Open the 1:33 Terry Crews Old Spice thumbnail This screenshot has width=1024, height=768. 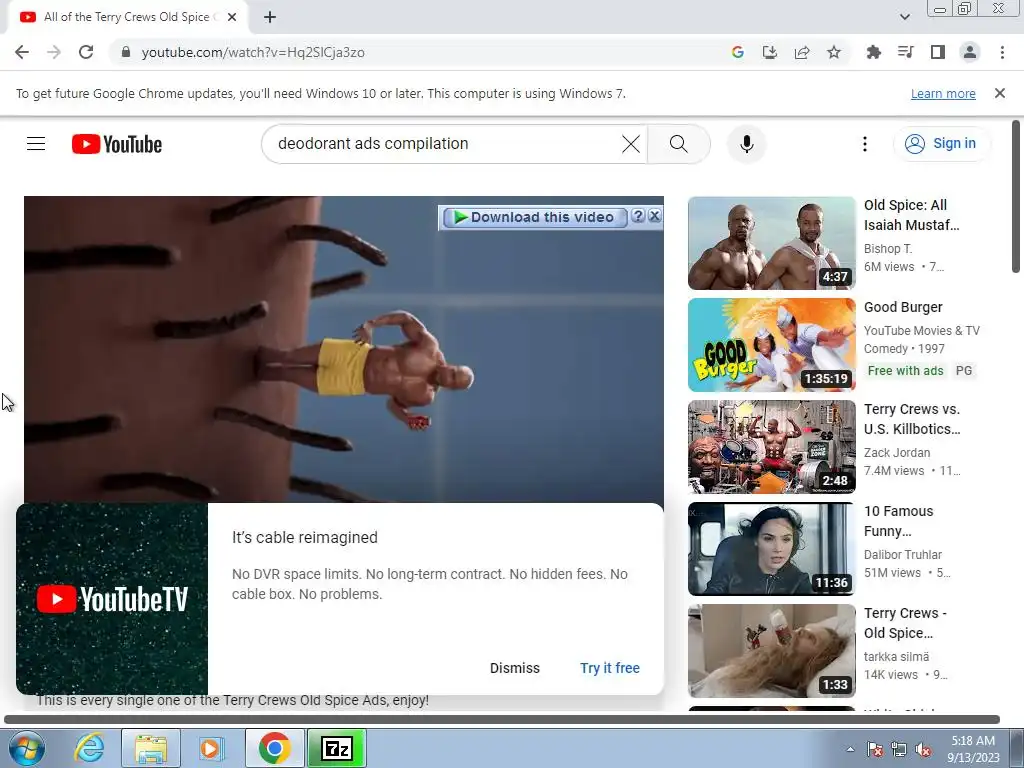pos(771,650)
